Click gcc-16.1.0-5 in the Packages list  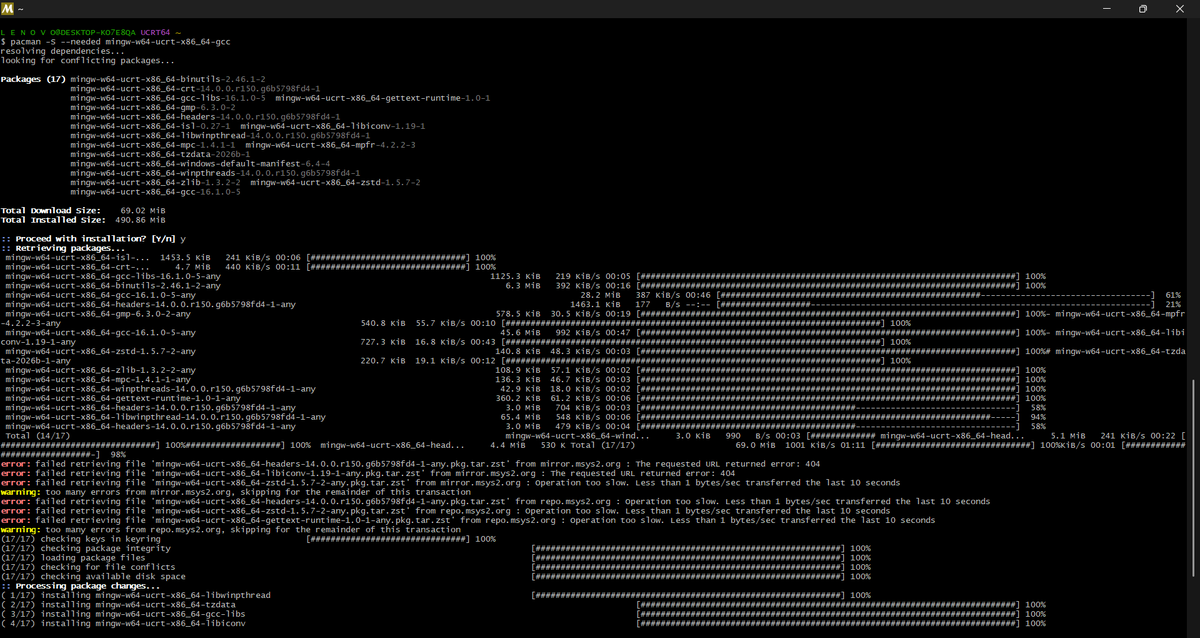pos(155,192)
